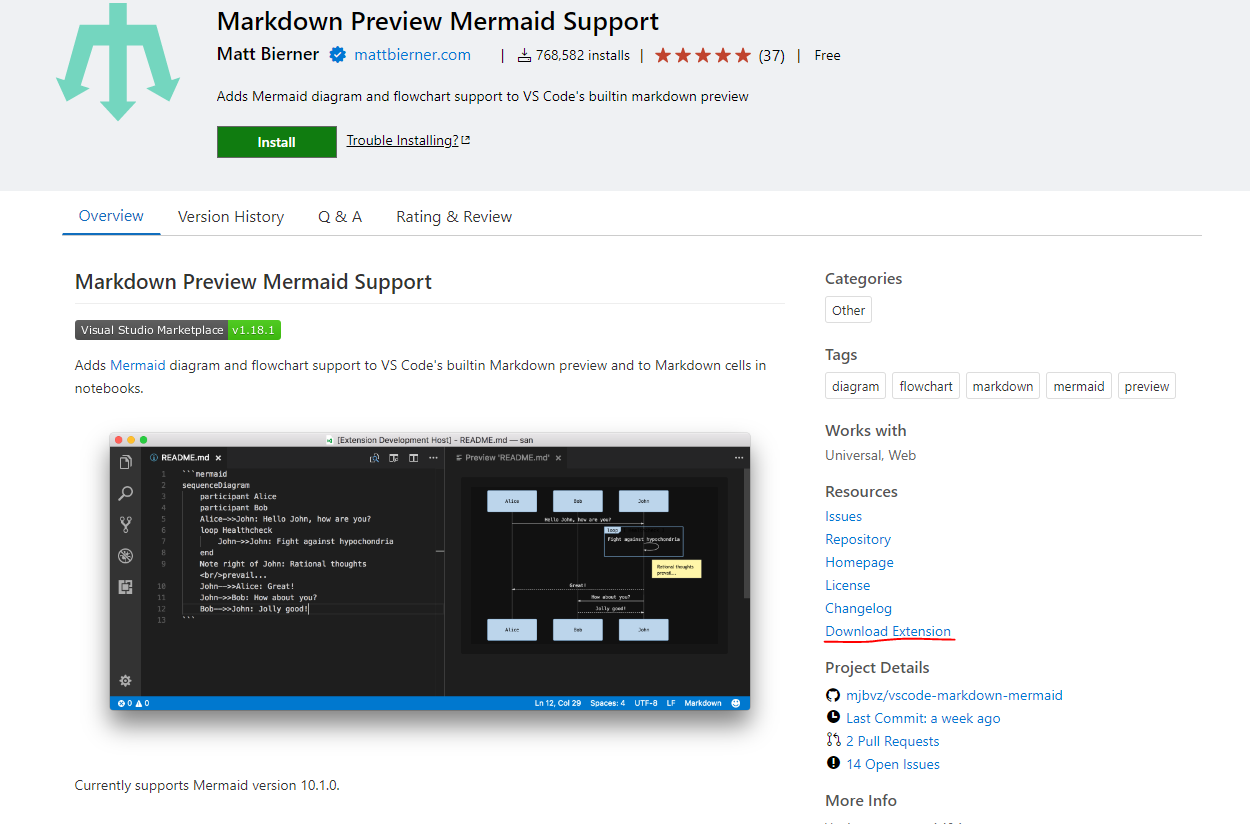Click the download icon beside 768,582 installs
The width and height of the screenshot is (1250, 824).
[x=524, y=56]
